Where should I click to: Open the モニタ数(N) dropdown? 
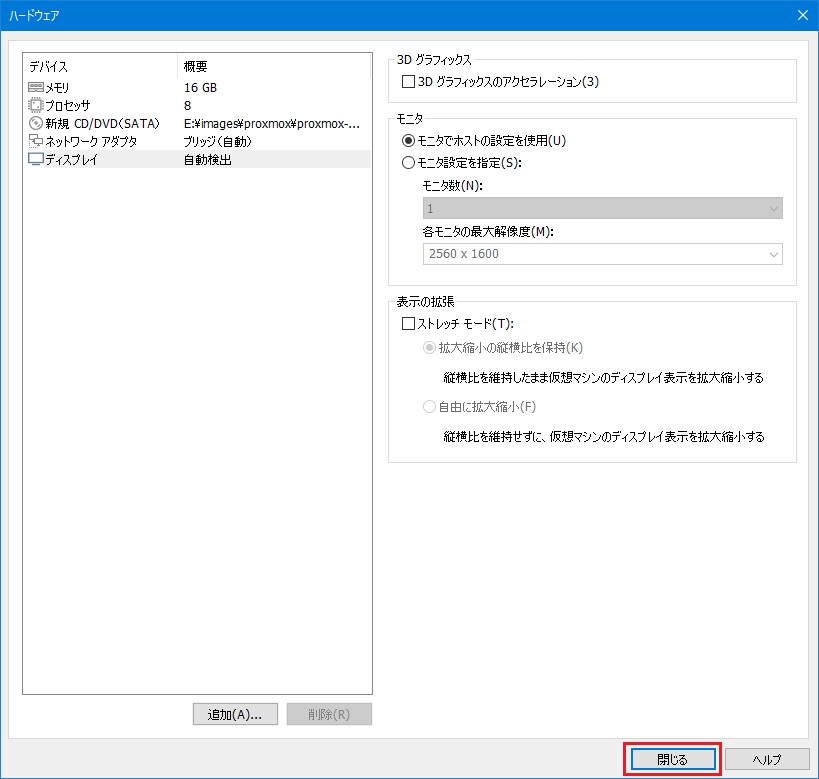(602, 208)
